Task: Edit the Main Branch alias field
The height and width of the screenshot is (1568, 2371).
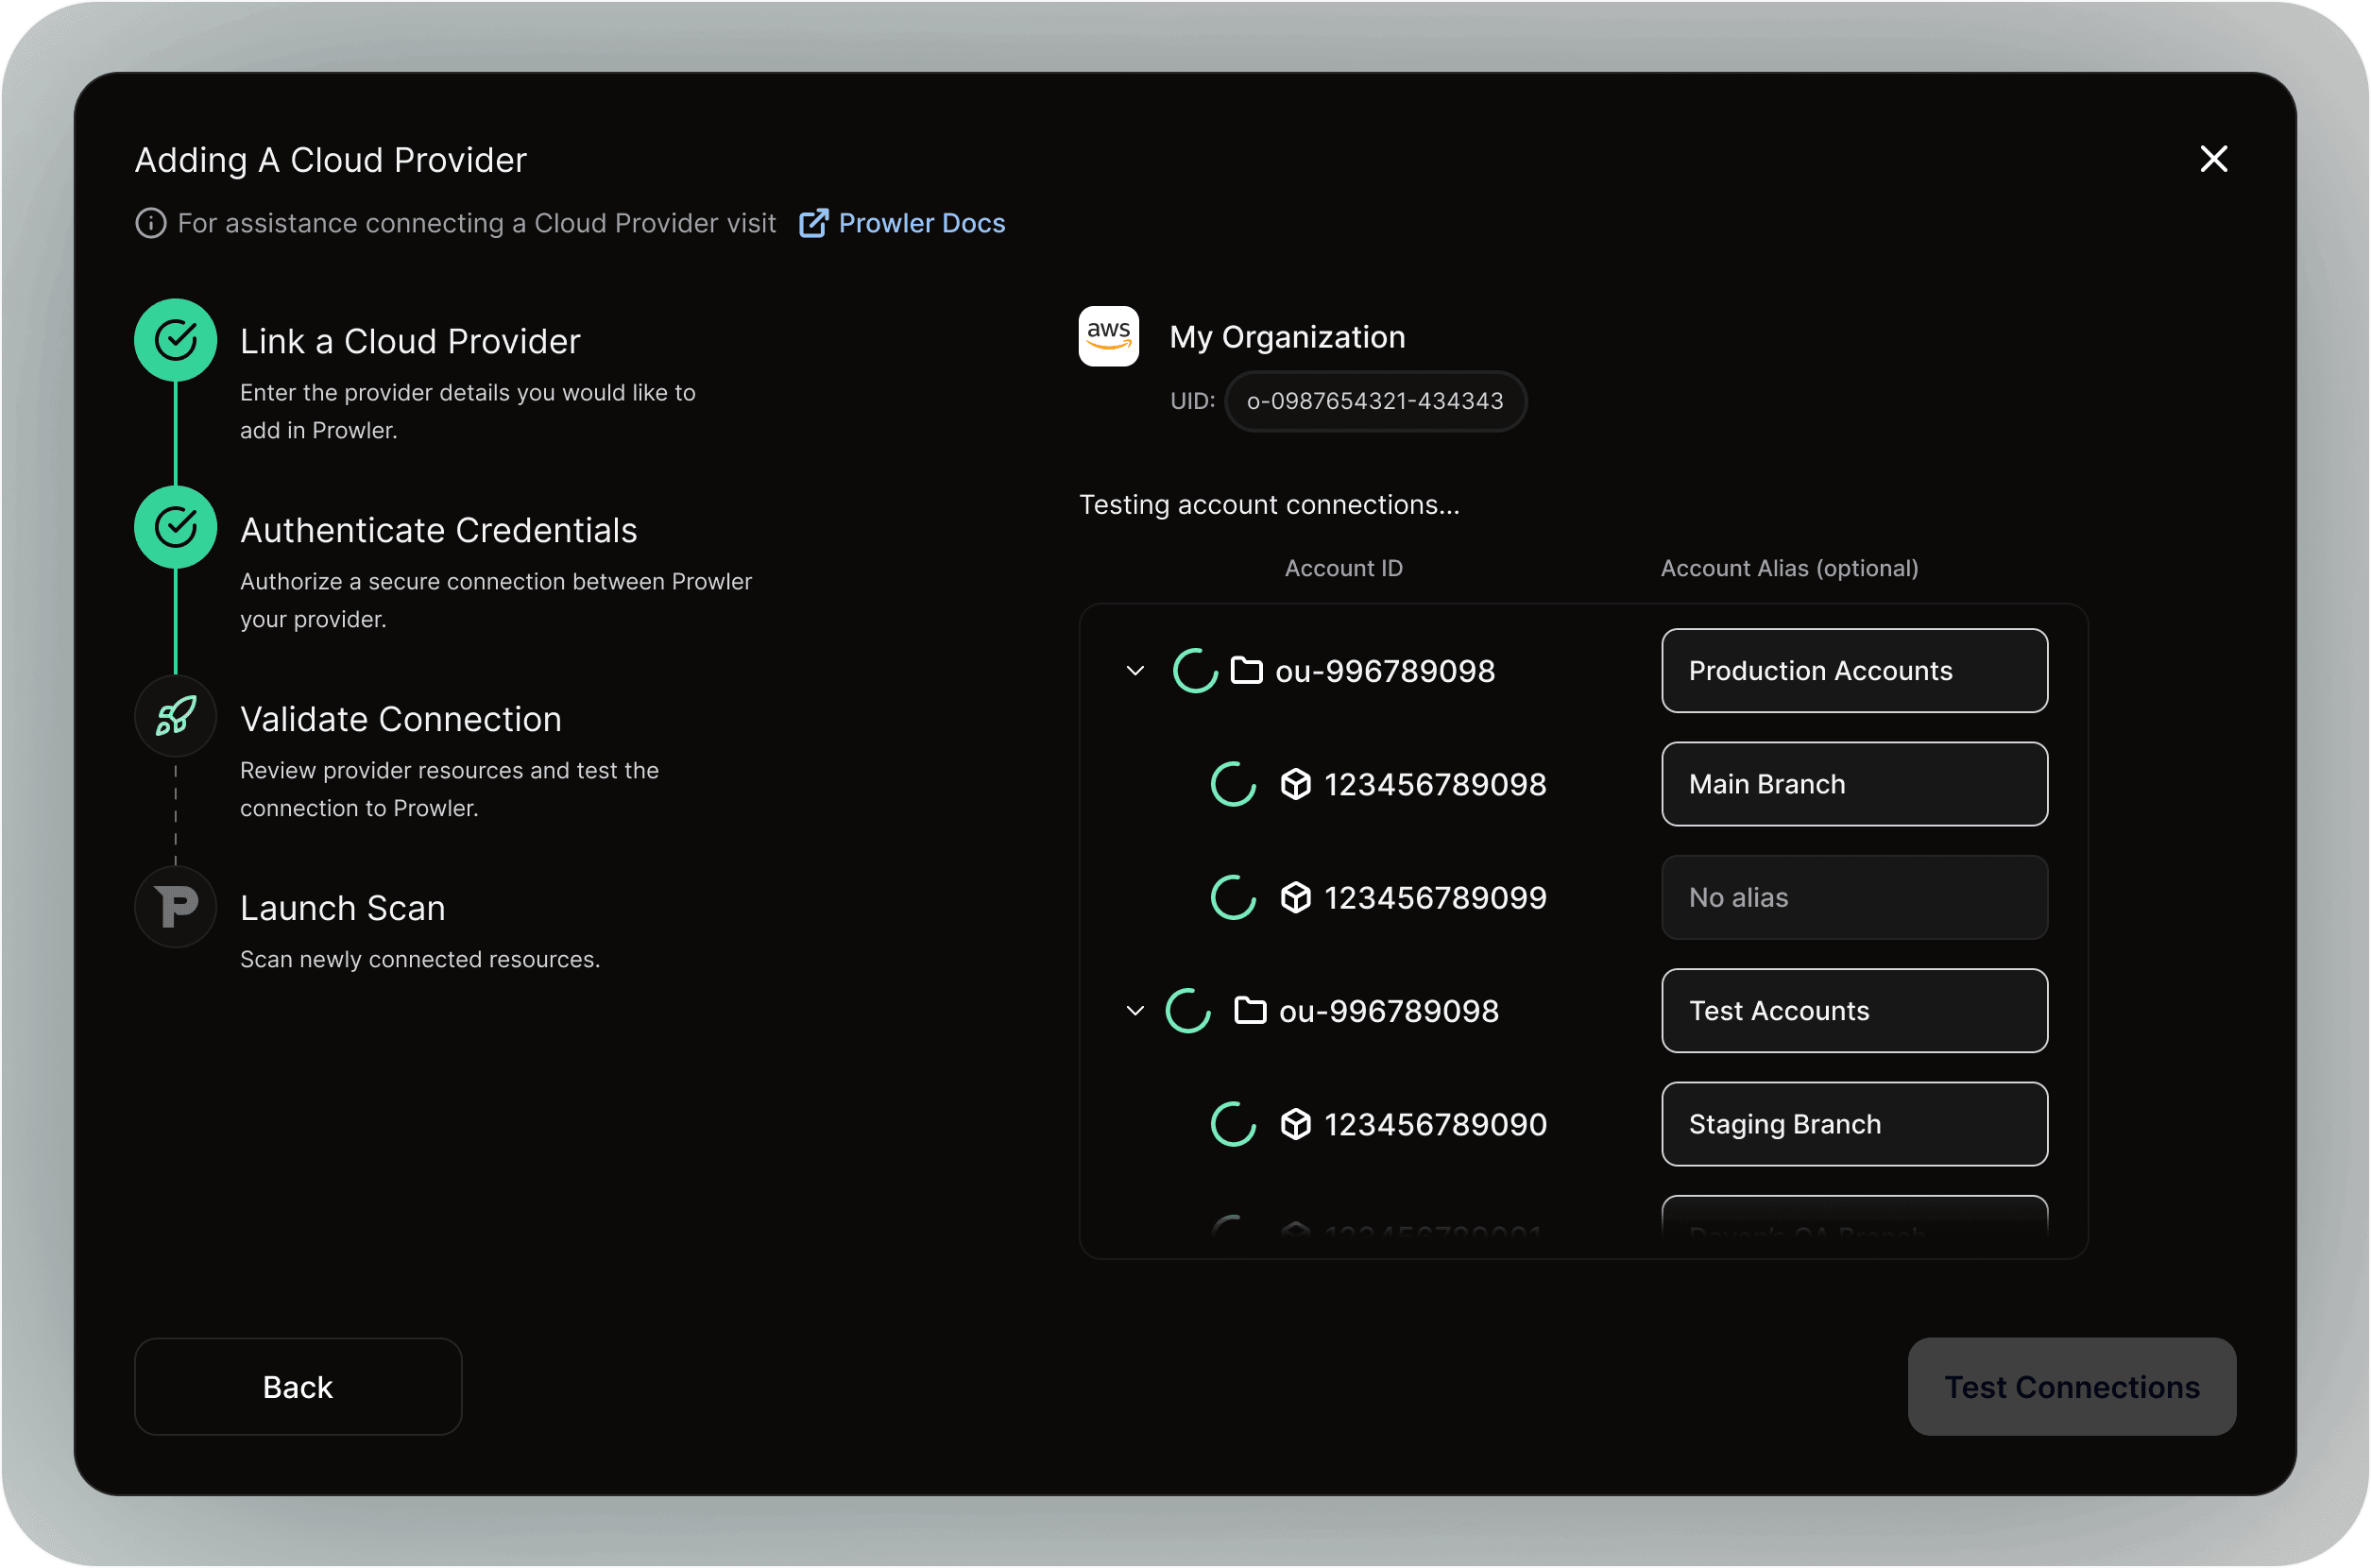Action: point(1855,784)
